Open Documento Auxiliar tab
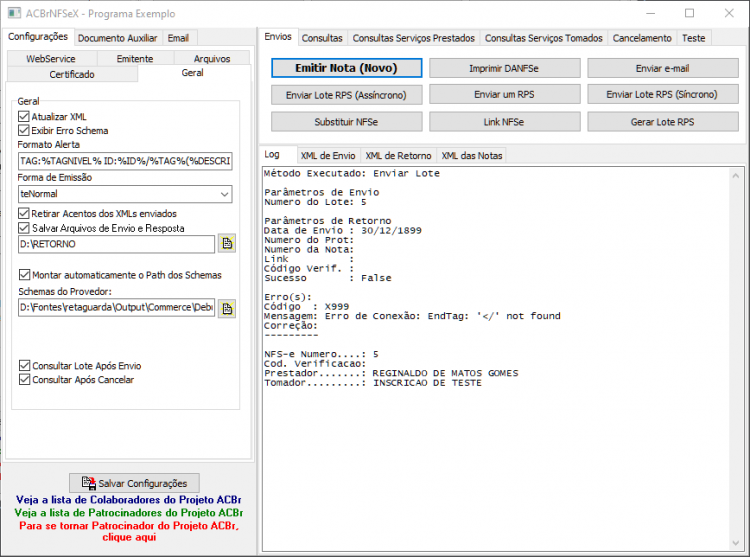 [x=117, y=38]
